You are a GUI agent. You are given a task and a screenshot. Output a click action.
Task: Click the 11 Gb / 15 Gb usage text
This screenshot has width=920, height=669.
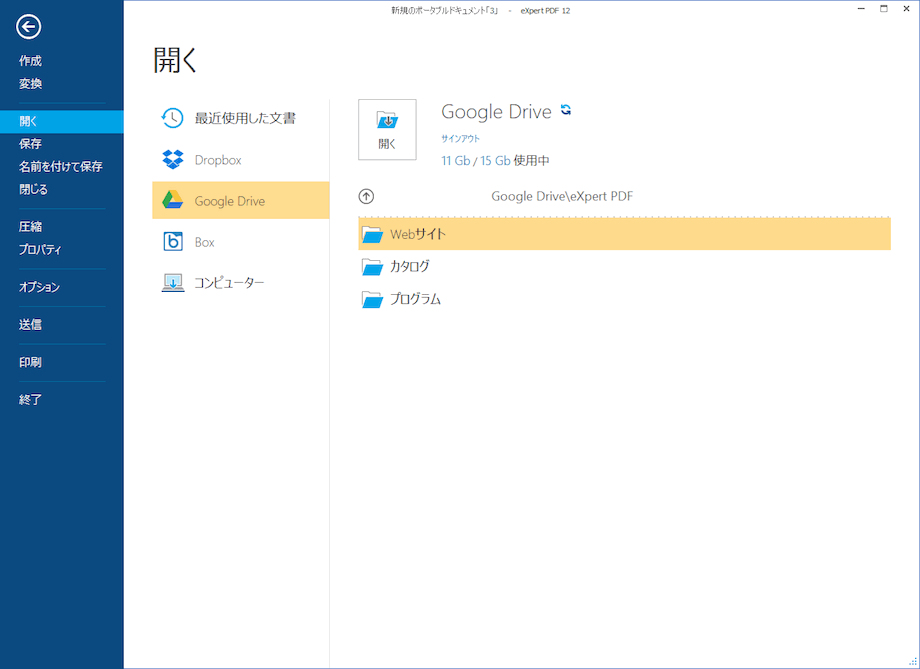[x=495, y=160]
